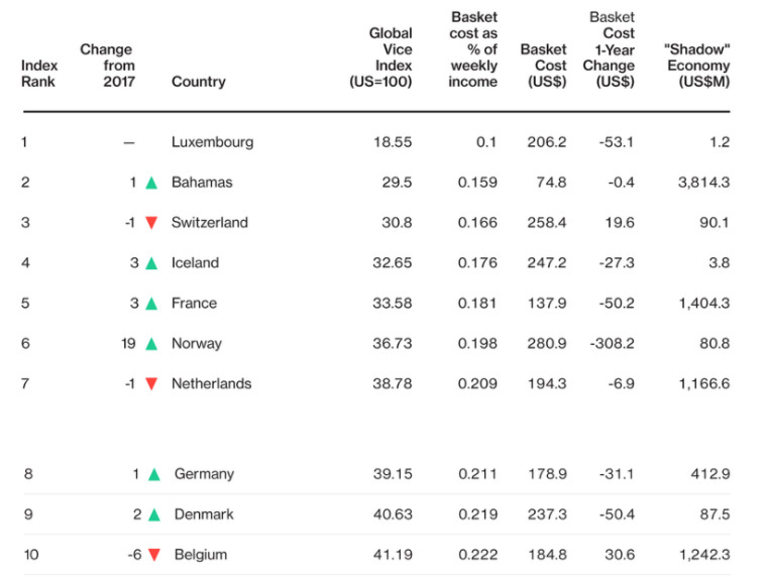Click the red down arrow beside Switzerland
Screen dimensions: 768x577
coord(151,223)
